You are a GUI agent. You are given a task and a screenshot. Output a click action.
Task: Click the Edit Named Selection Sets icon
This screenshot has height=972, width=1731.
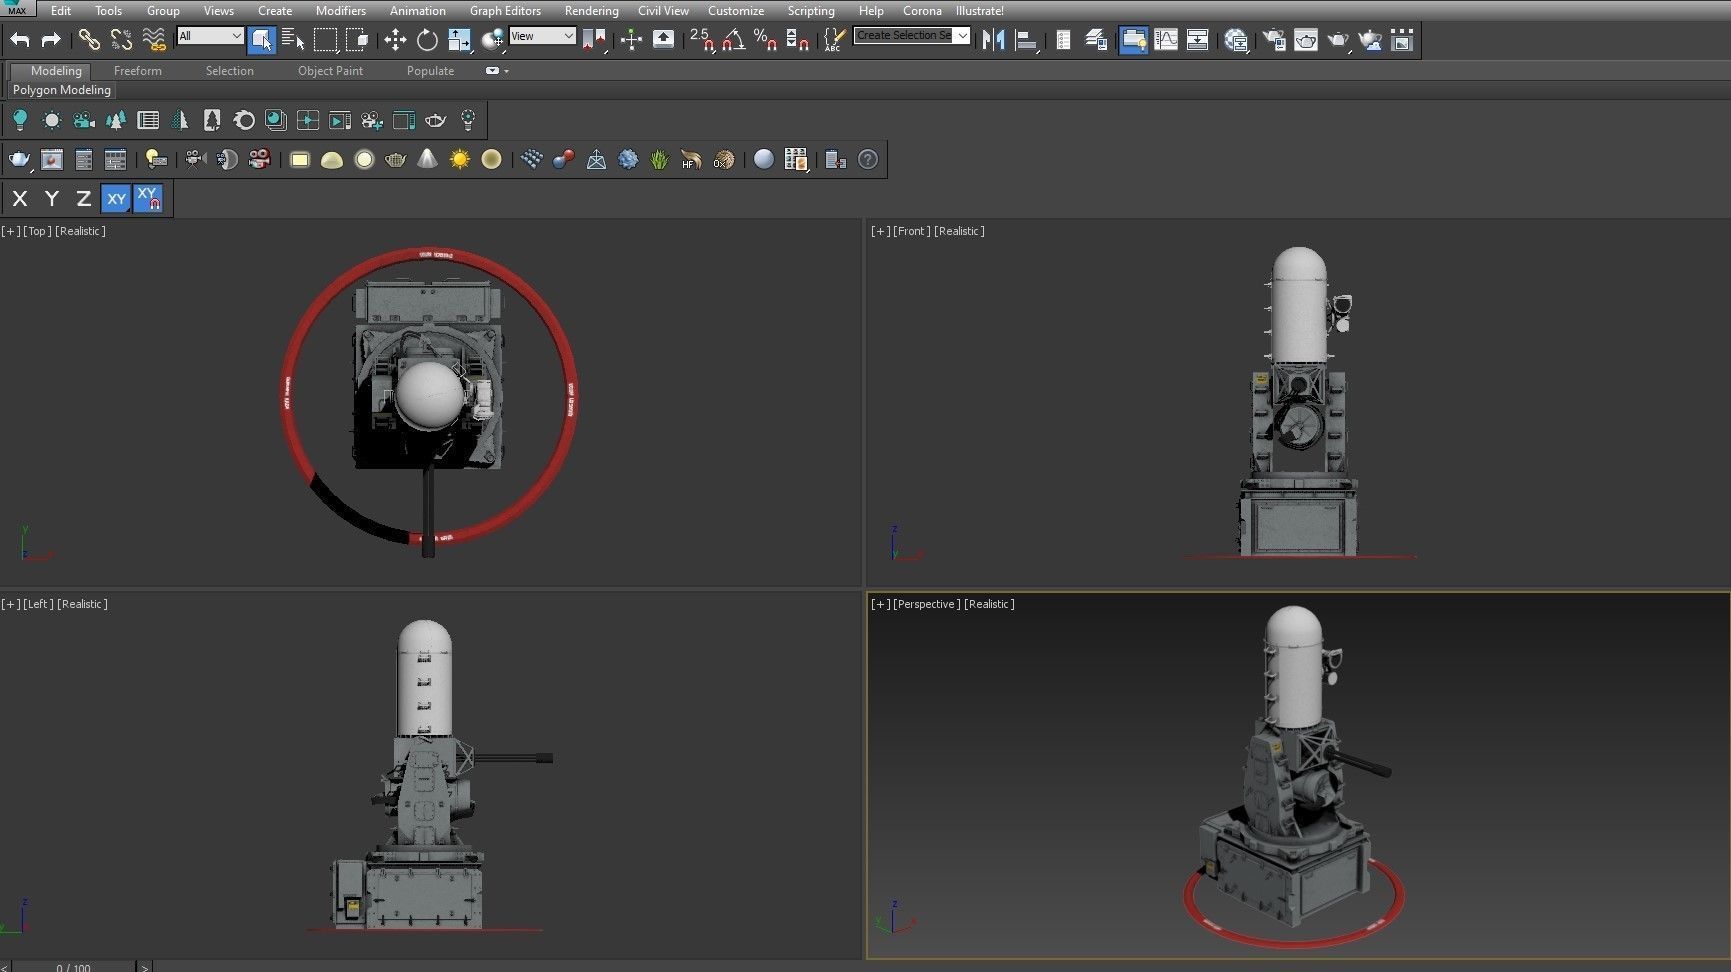click(833, 40)
